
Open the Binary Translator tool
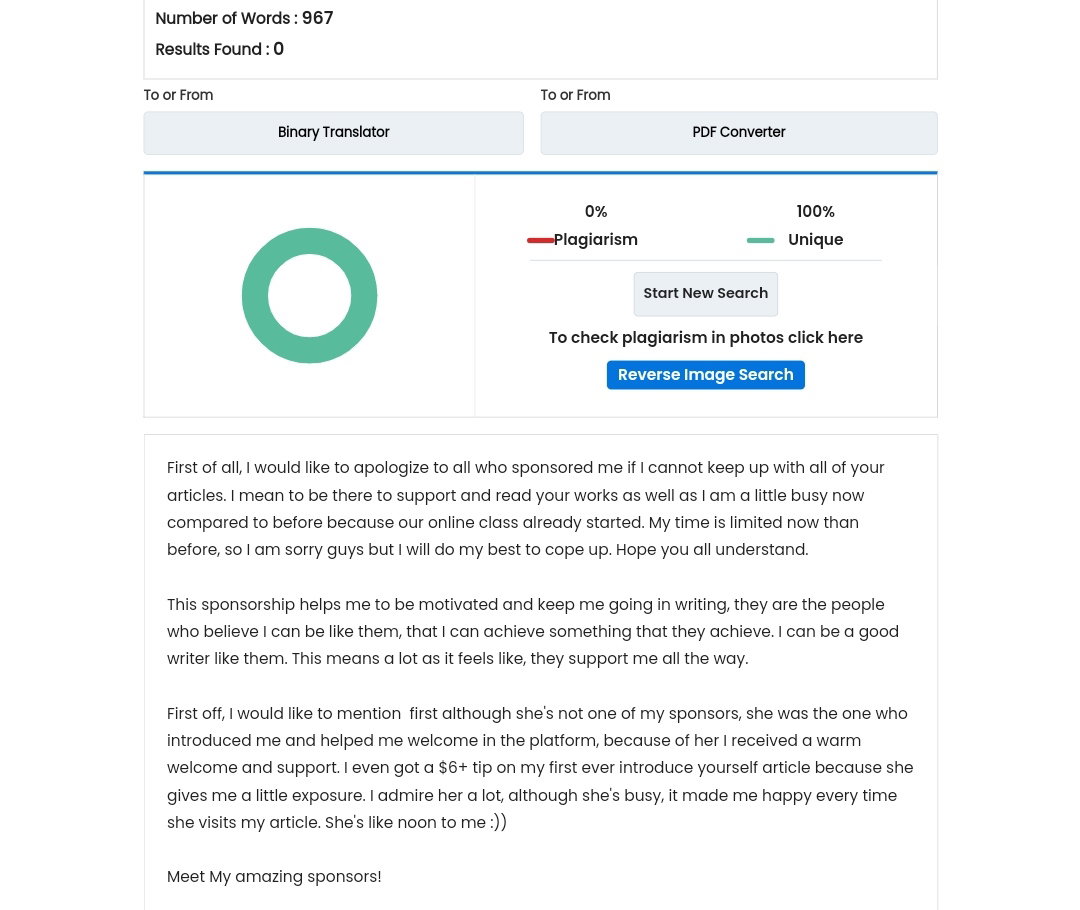pyautogui.click(x=333, y=133)
